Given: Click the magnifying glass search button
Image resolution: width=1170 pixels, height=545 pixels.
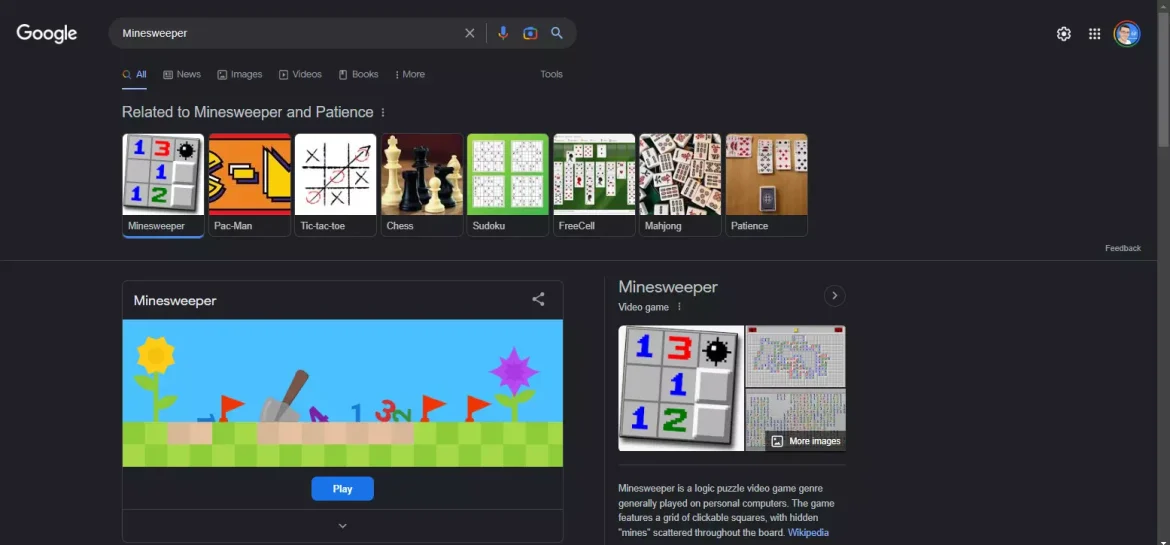Looking at the screenshot, I should 557,33.
